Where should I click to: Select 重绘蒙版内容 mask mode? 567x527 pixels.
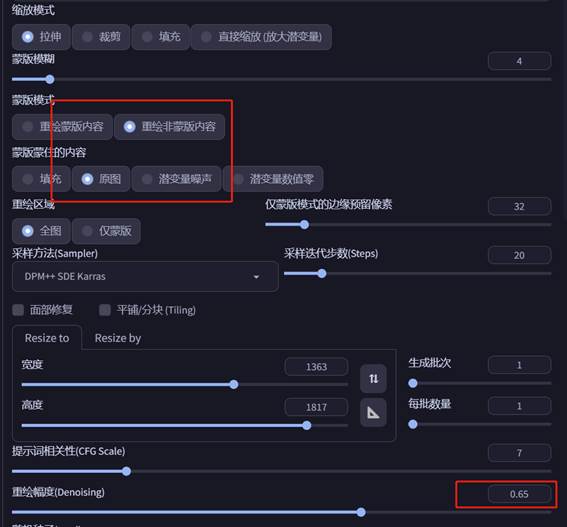(x=62, y=127)
